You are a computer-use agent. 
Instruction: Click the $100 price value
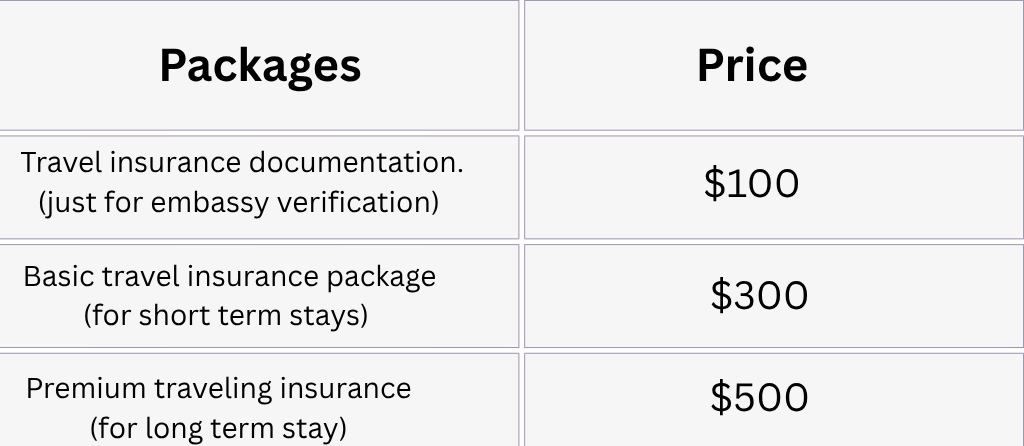(752, 184)
